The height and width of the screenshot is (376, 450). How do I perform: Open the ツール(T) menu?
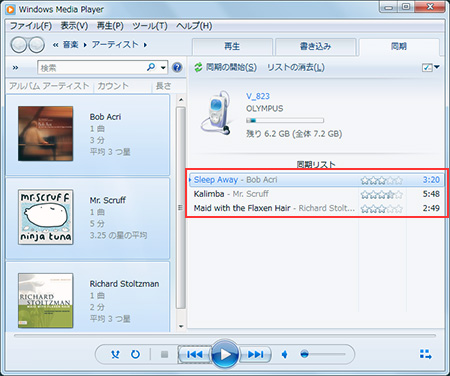(150, 26)
